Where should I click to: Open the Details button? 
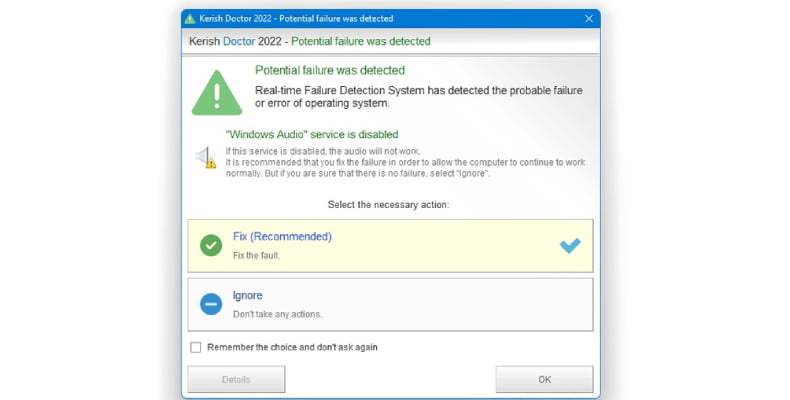tap(236, 379)
